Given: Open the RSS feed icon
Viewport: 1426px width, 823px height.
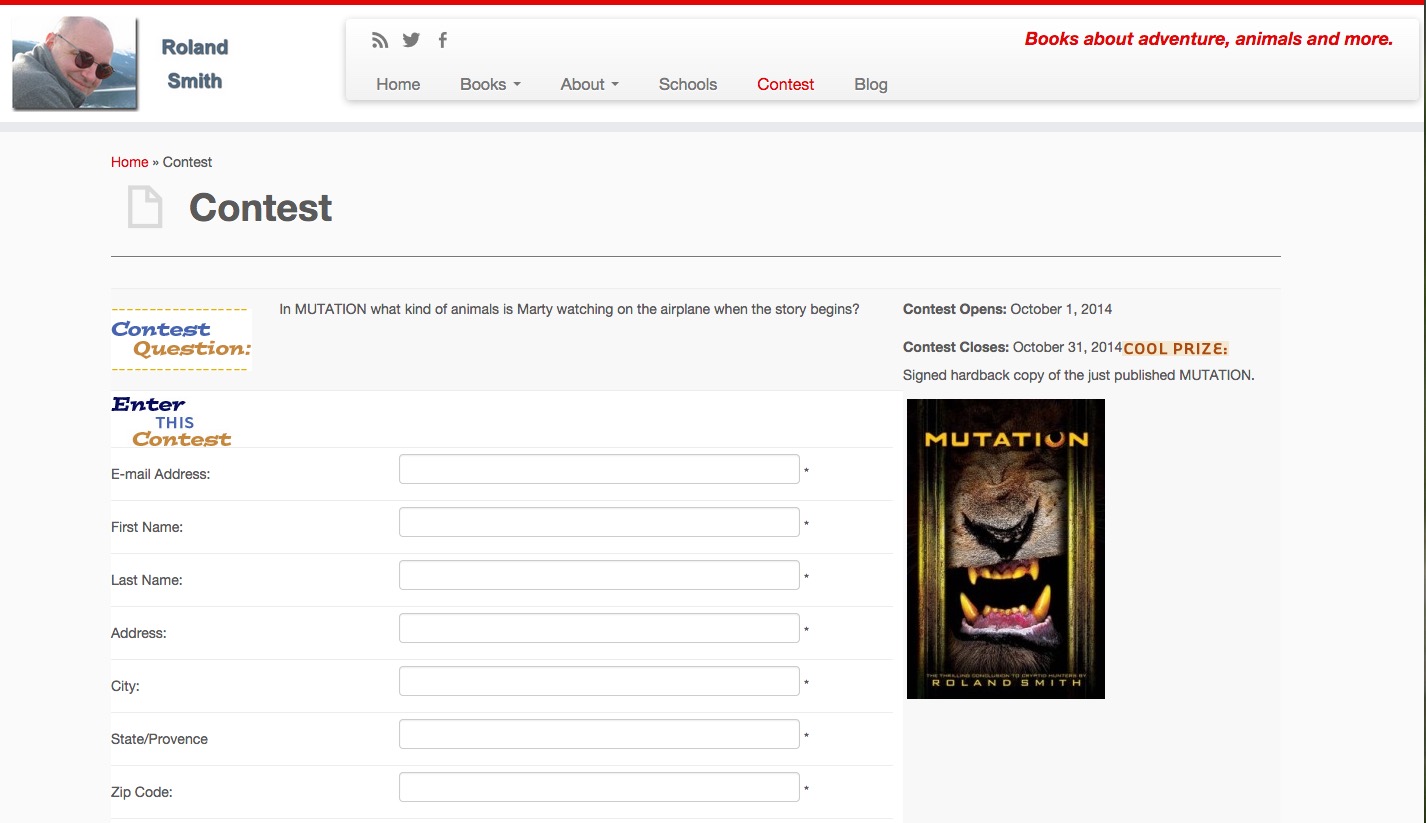Looking at the screenshot, I should pyautogui.click(x=379, y=41).
